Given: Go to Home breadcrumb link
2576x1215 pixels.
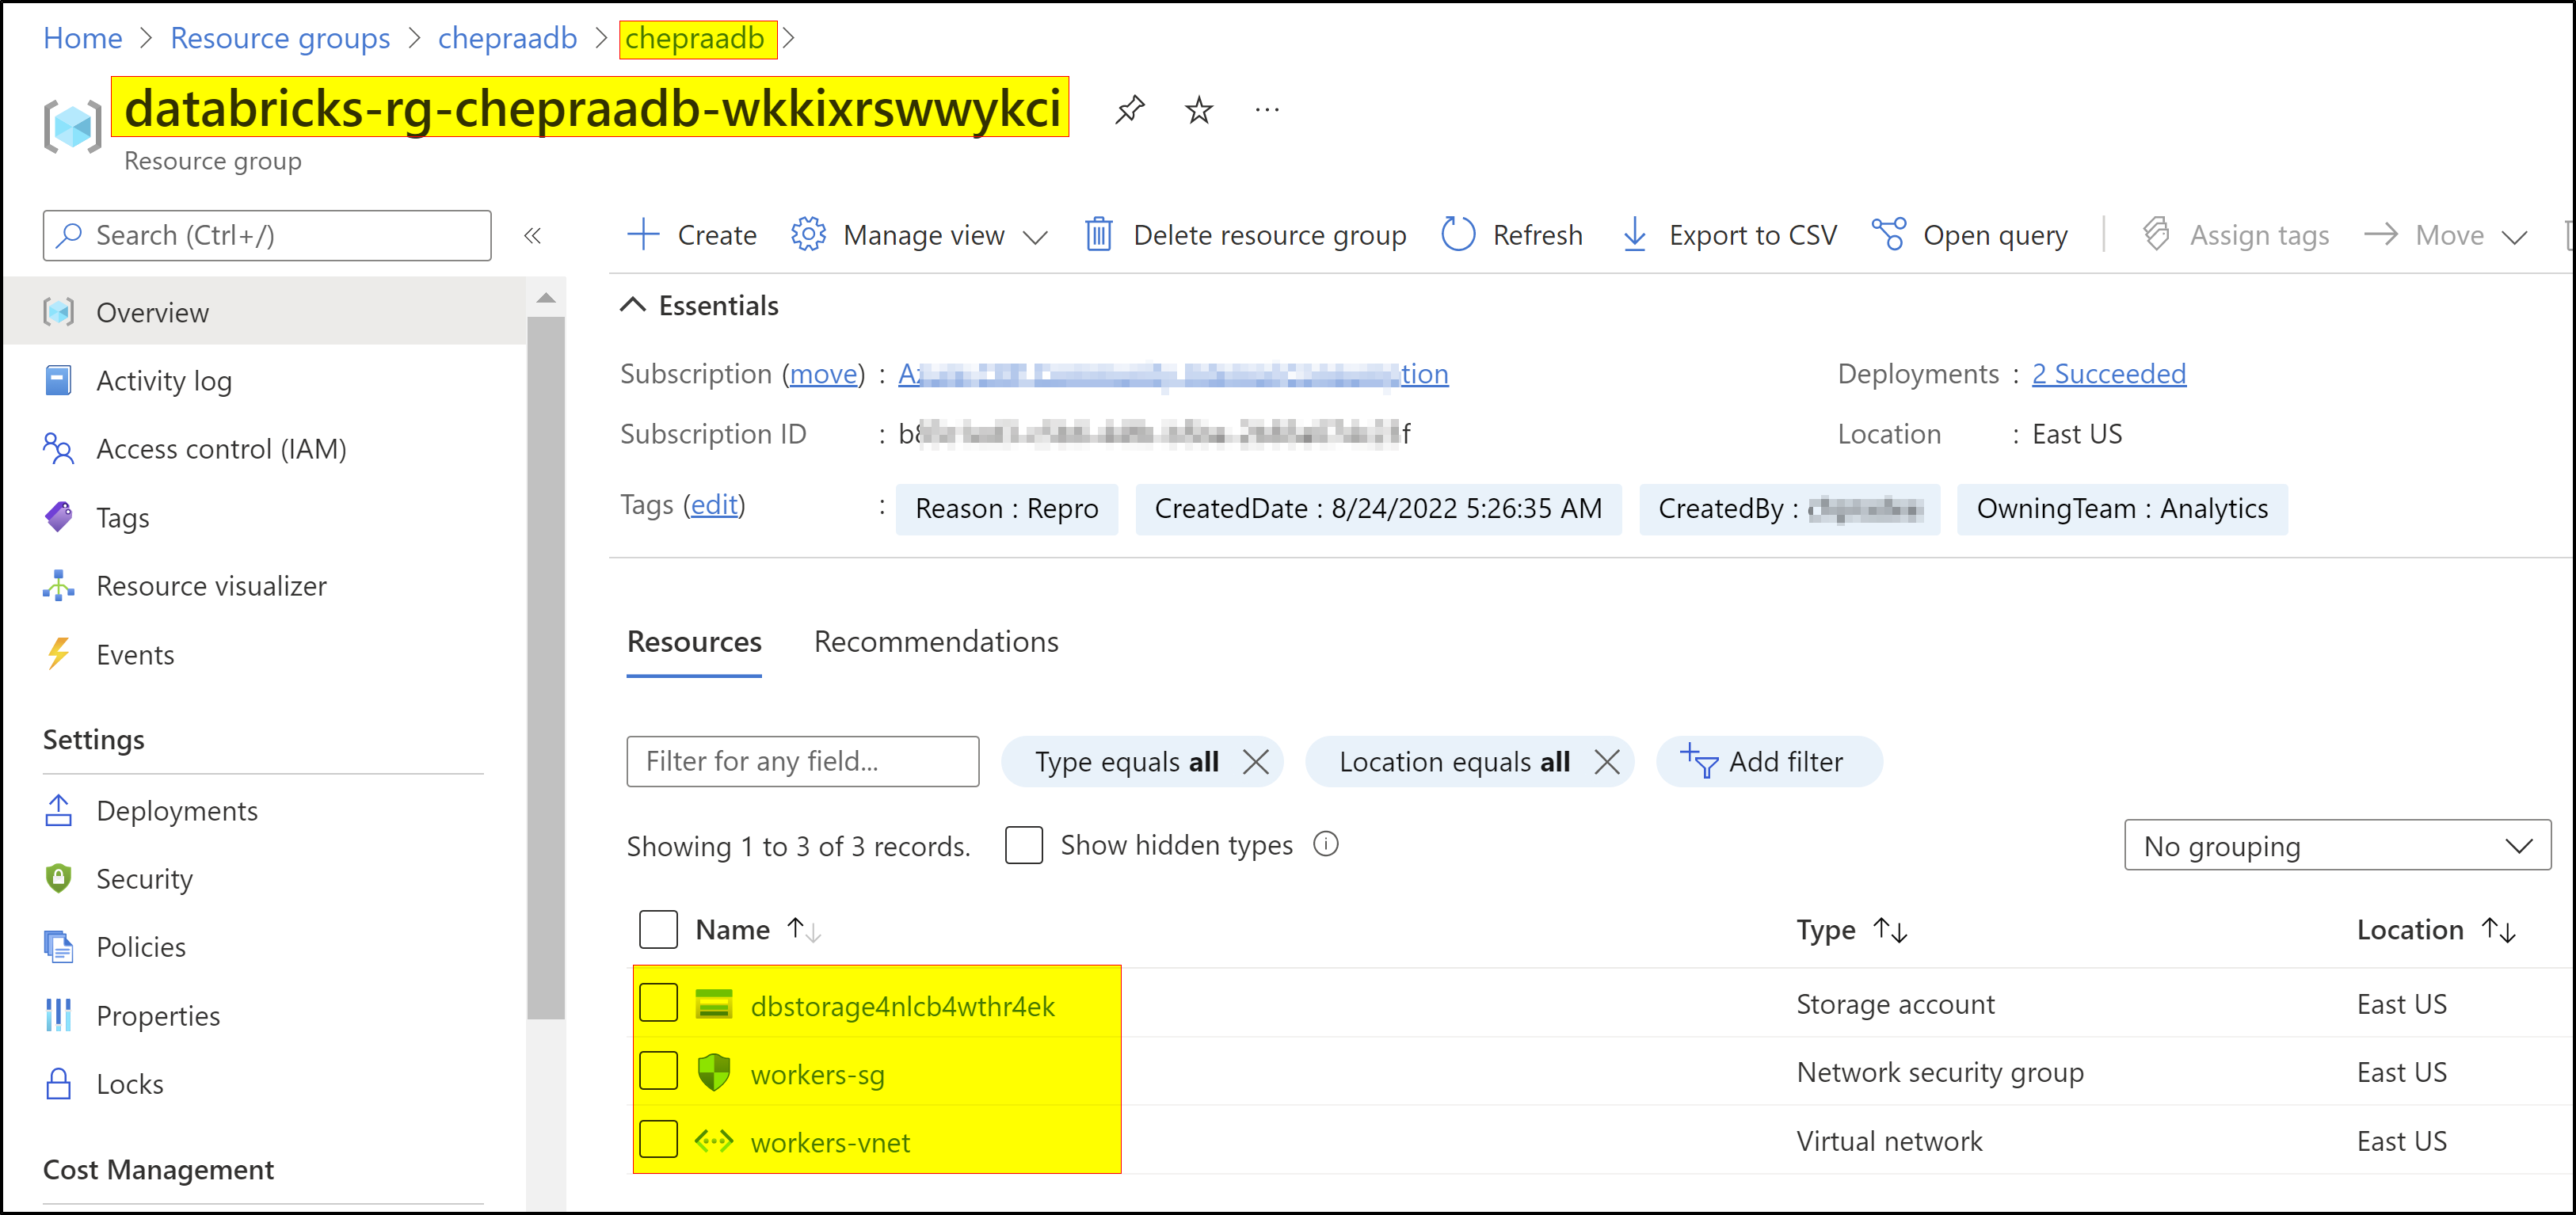Looking at the screenshot, I should tap(83, 38).
